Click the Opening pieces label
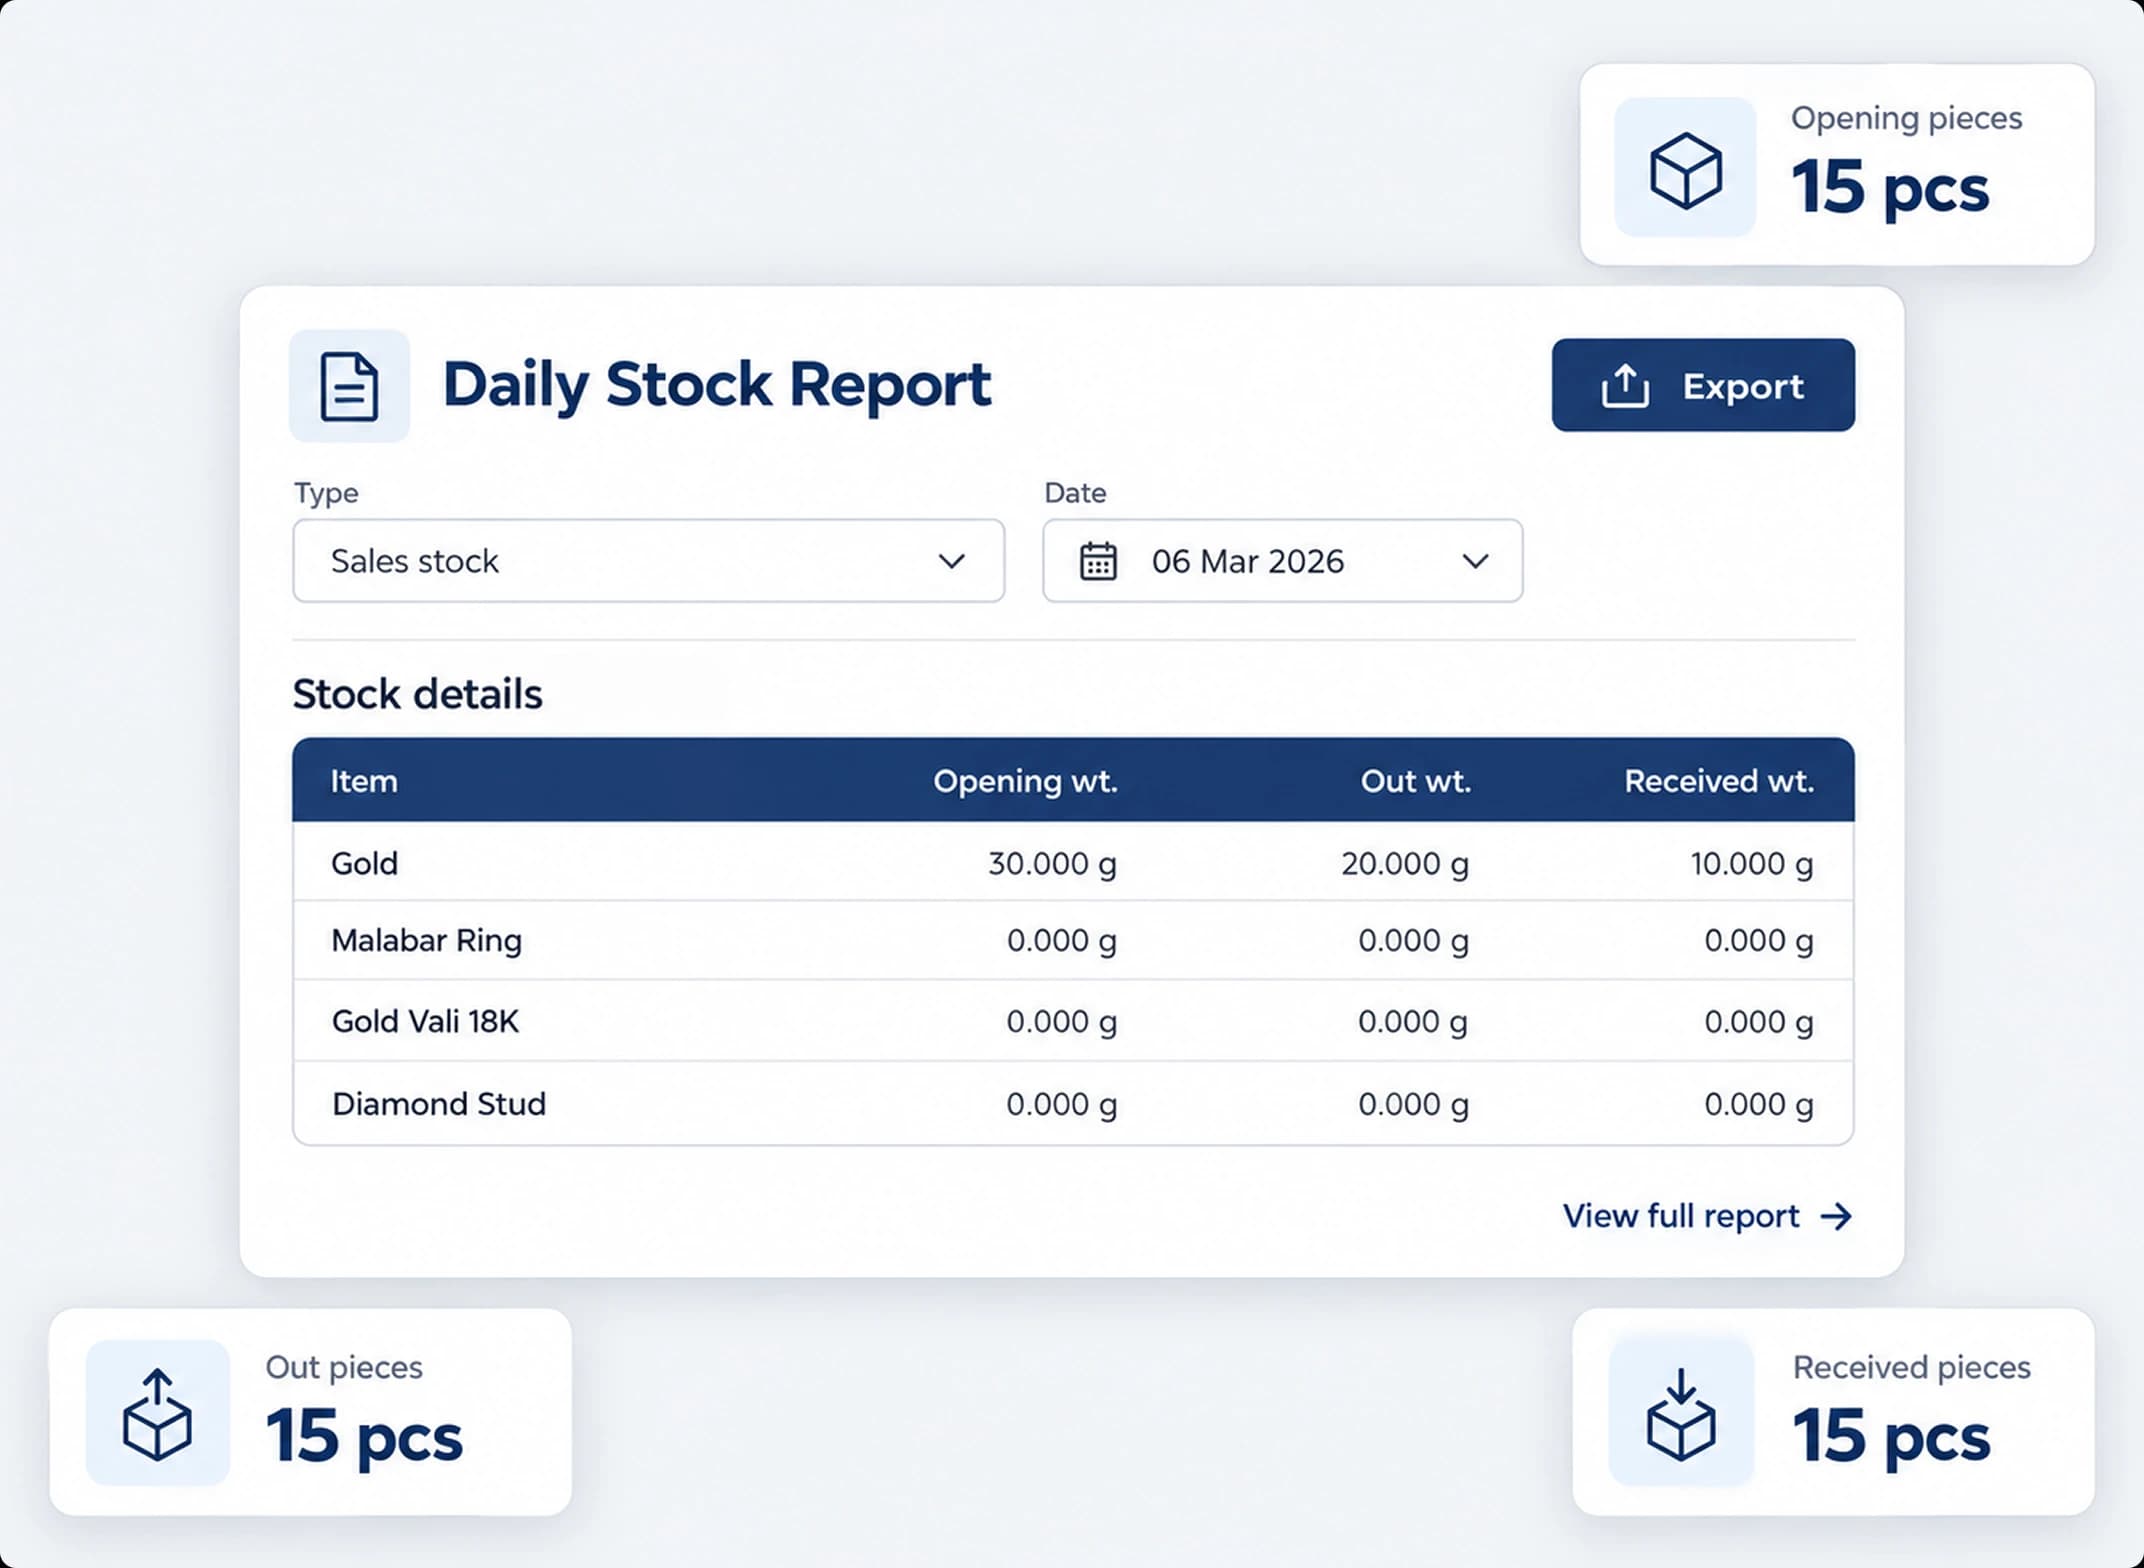Screen dimensions: 2144x1568 1906,119
